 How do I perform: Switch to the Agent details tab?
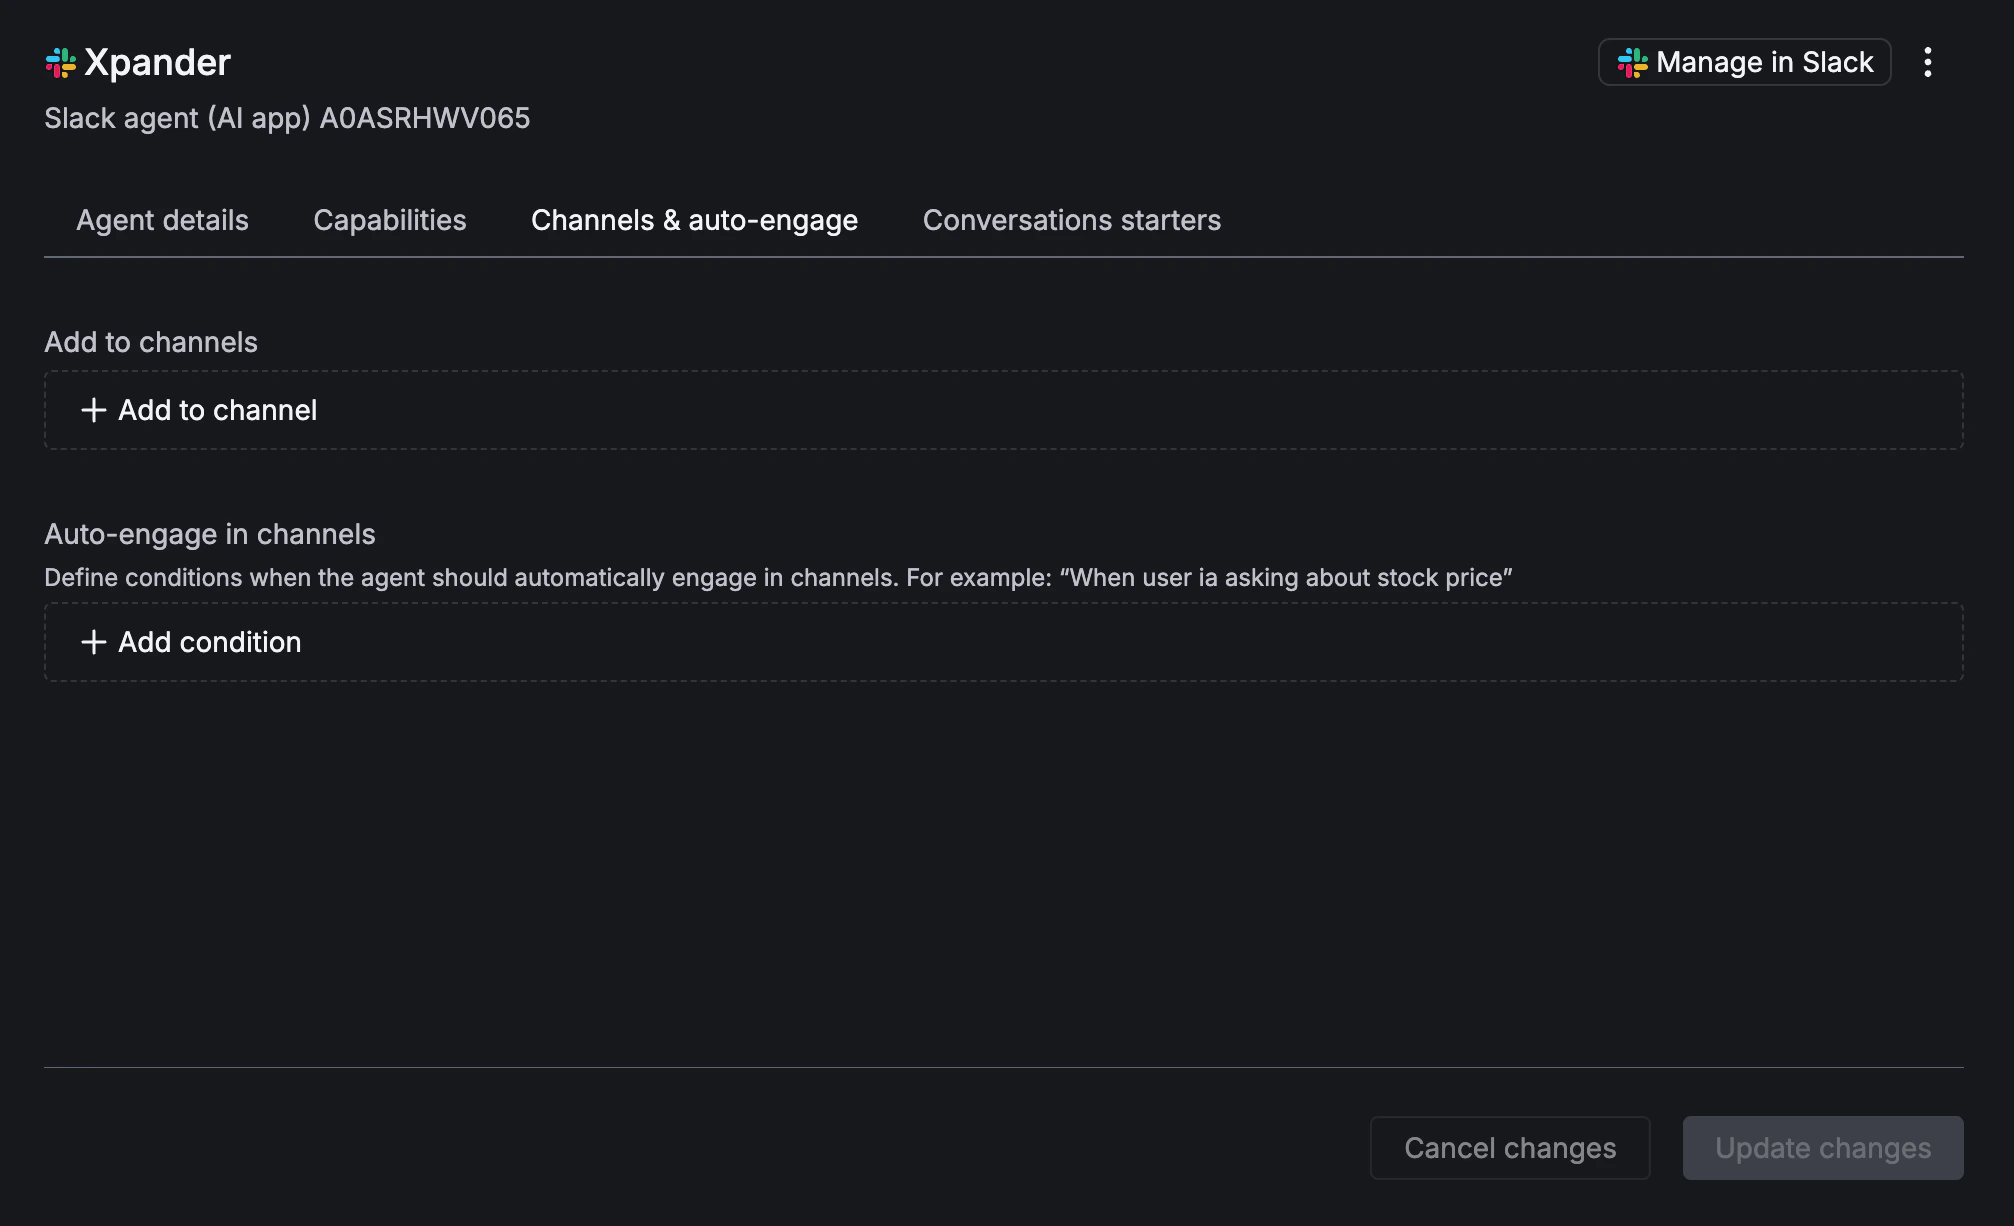click(x=162, y=220)
